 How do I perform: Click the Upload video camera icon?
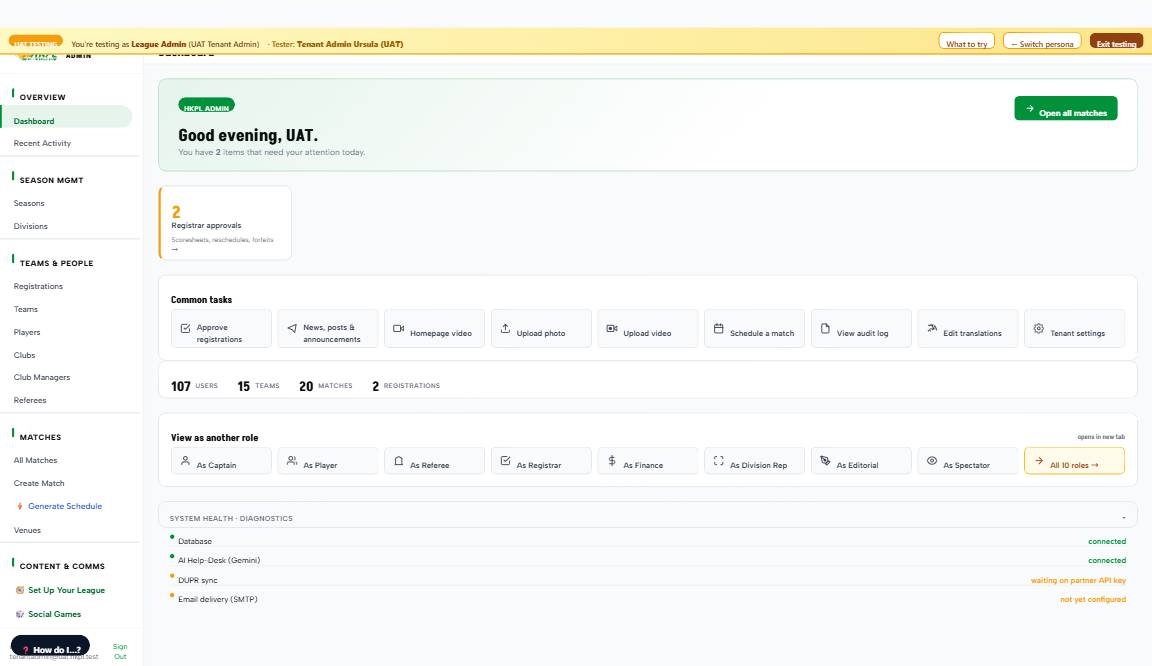(x=612, y=328)
